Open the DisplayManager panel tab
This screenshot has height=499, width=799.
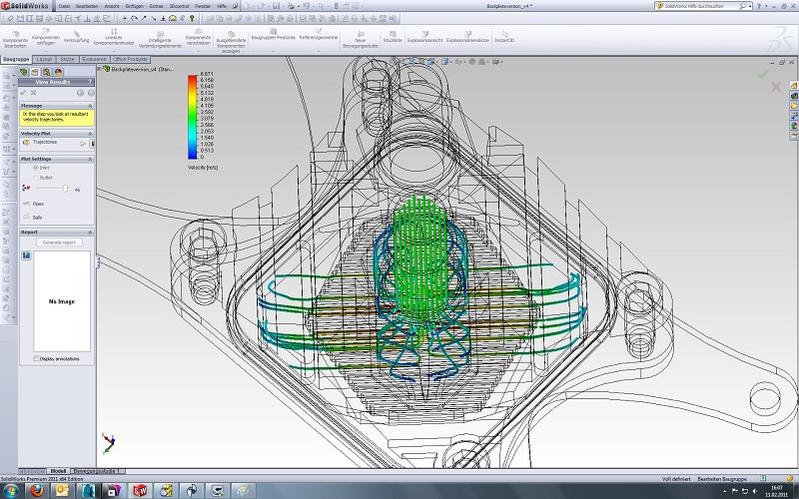[x=58, y=72]
